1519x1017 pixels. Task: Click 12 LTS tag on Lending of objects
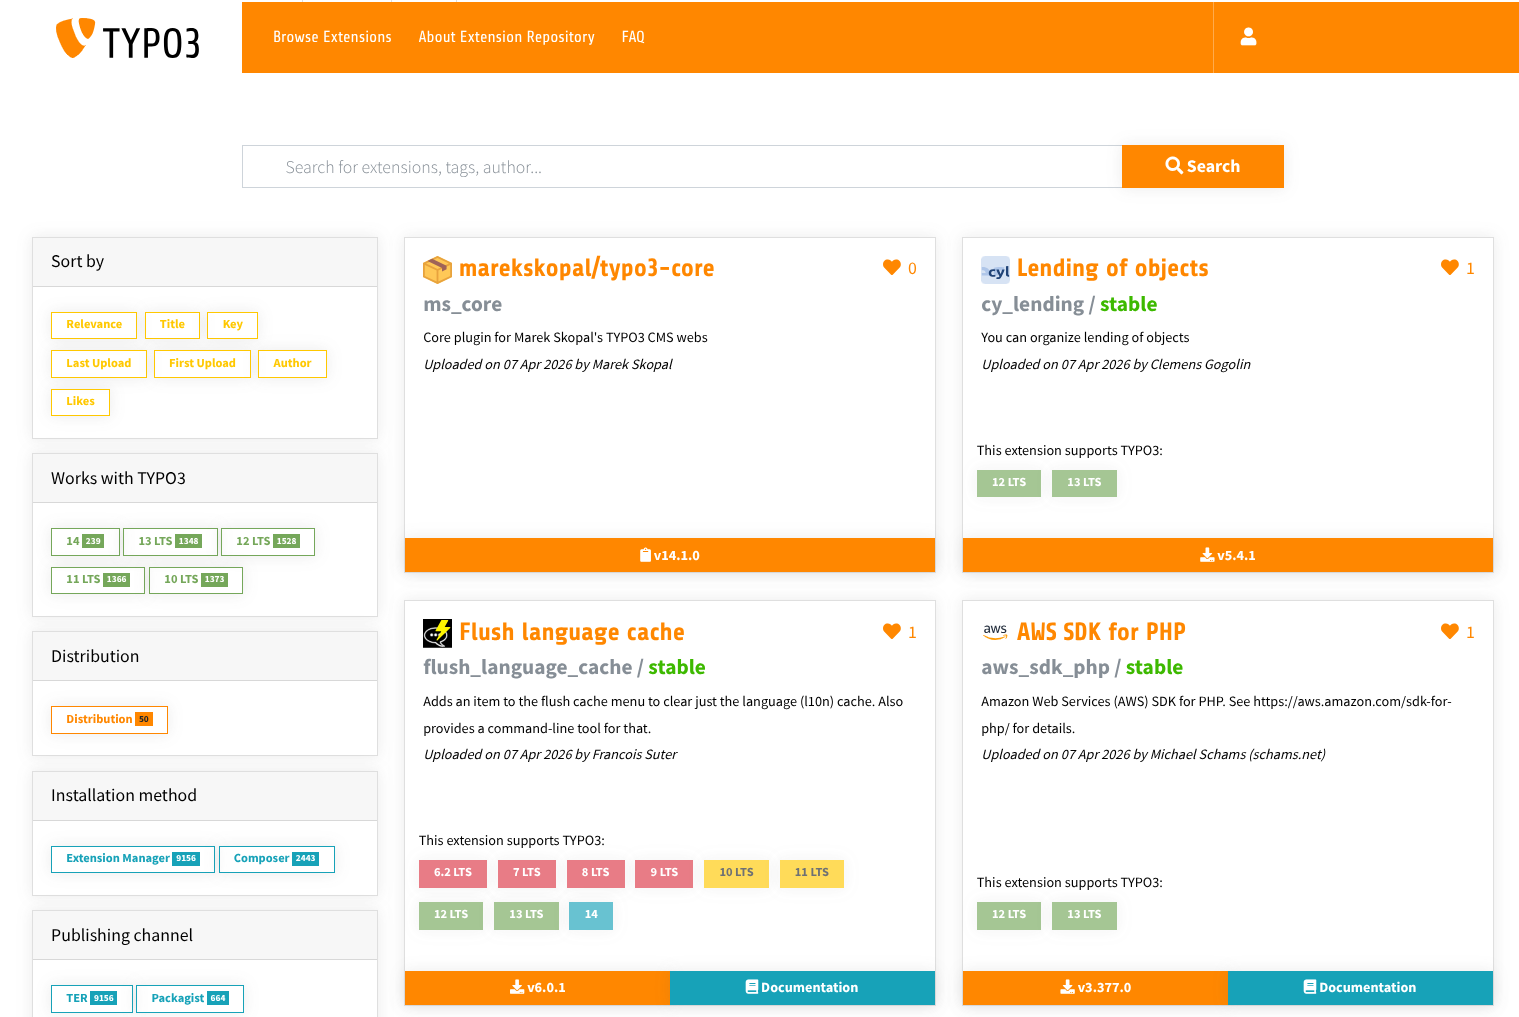click(x=1009, y=483)
